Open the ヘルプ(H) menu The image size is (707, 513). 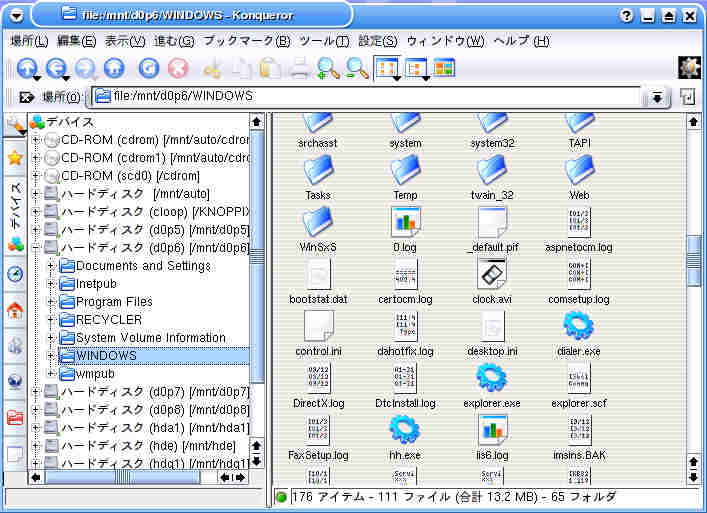522,41
